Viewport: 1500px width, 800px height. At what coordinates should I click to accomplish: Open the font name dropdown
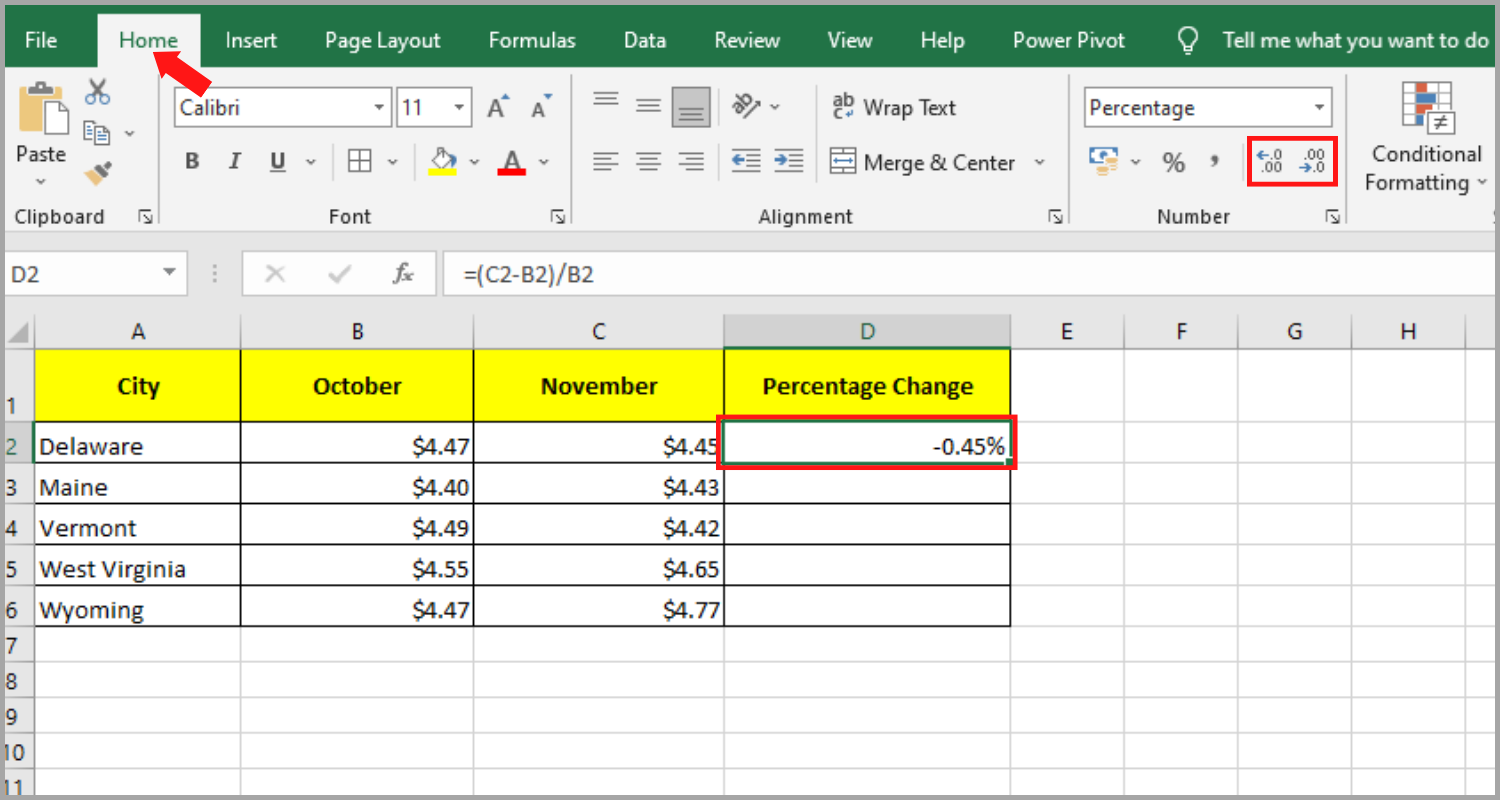coord(378,107)
